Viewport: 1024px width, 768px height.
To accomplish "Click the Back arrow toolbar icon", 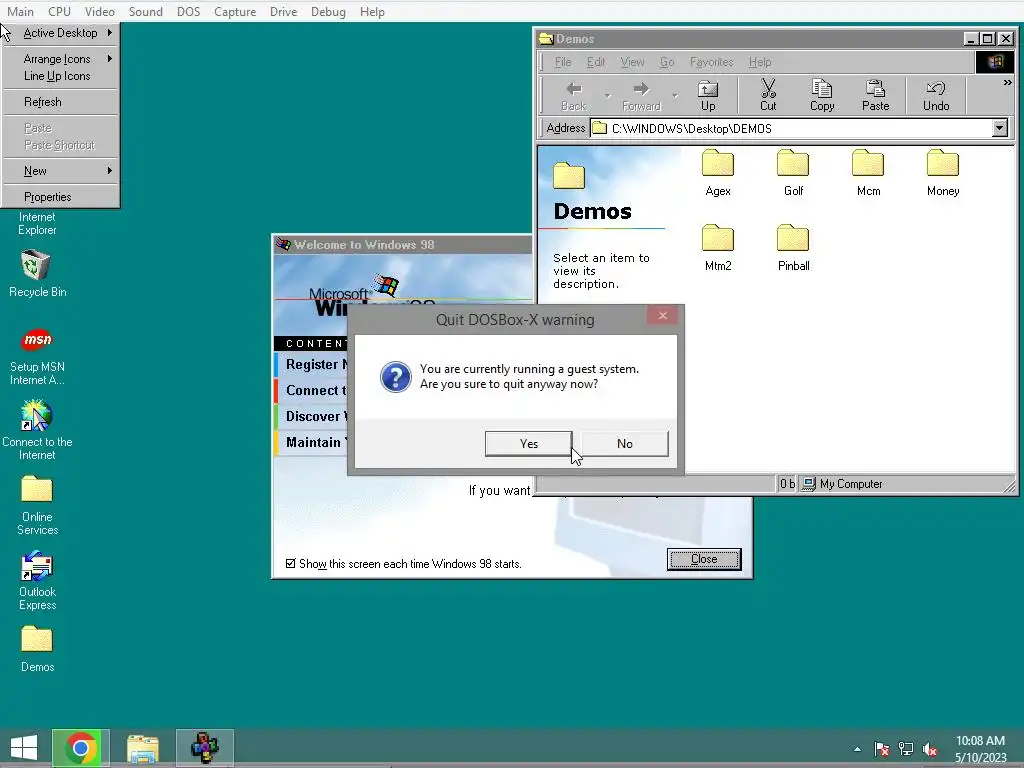I will [573, 95].
